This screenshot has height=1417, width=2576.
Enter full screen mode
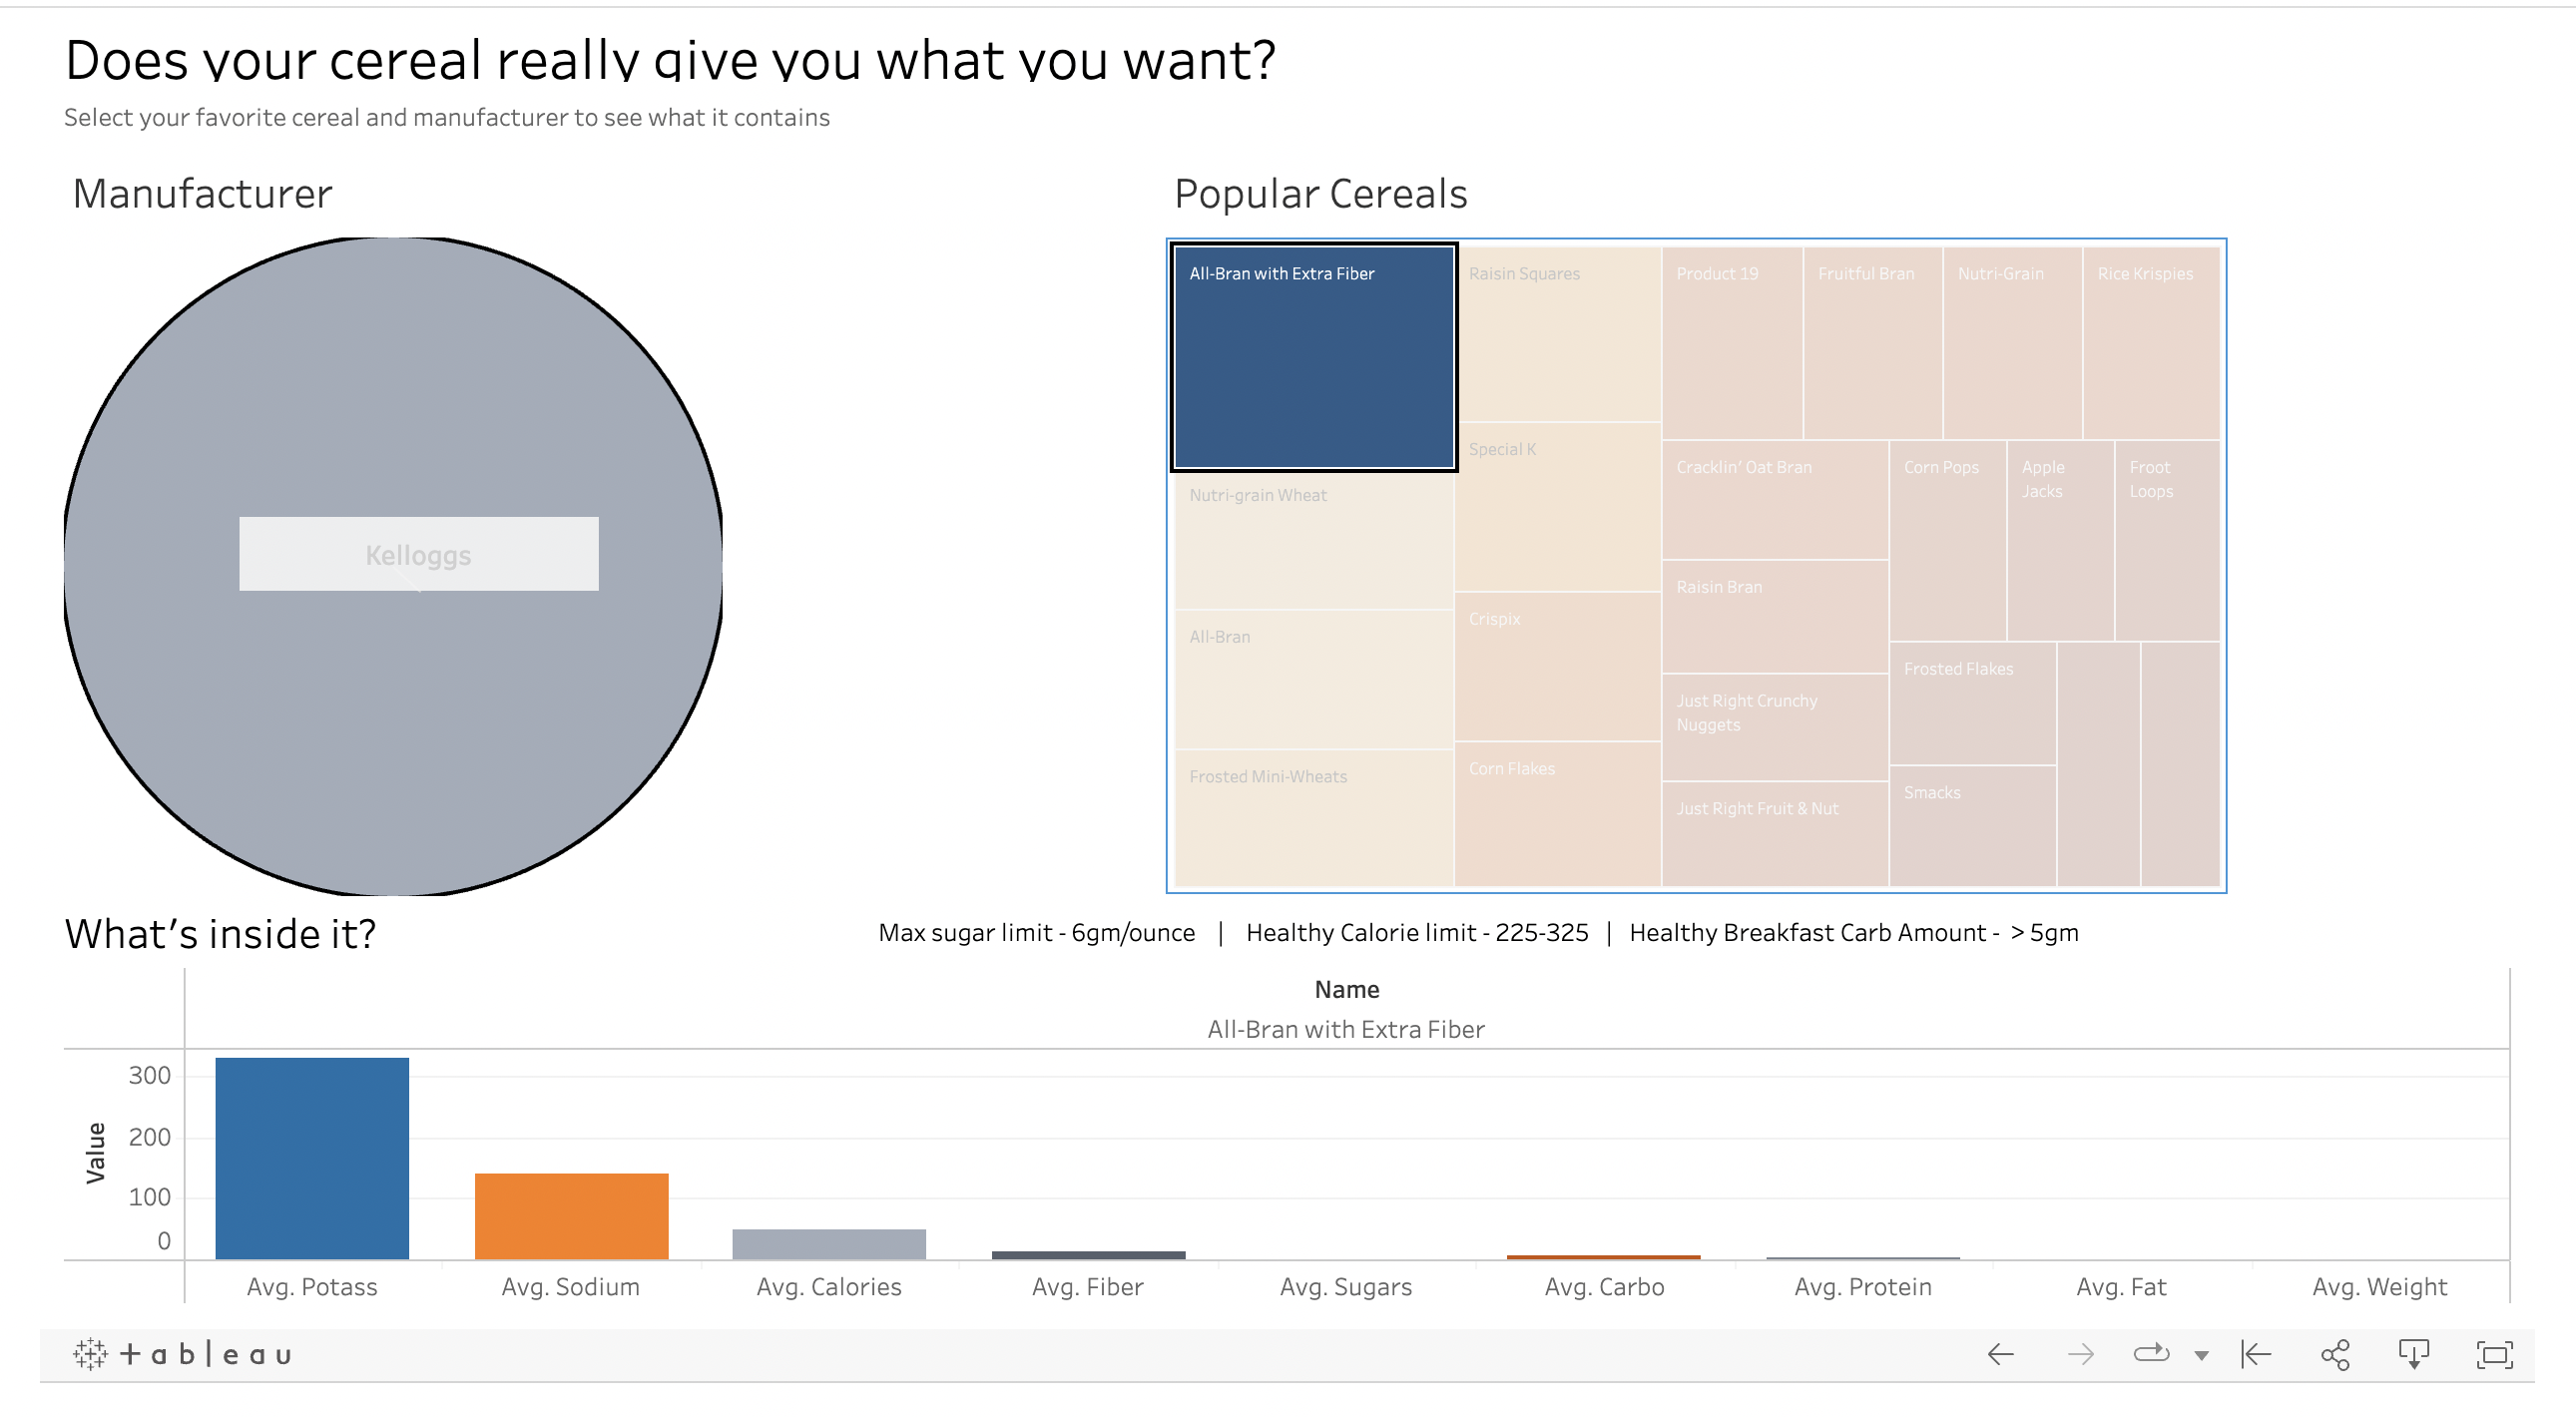coord(2494,1355)
